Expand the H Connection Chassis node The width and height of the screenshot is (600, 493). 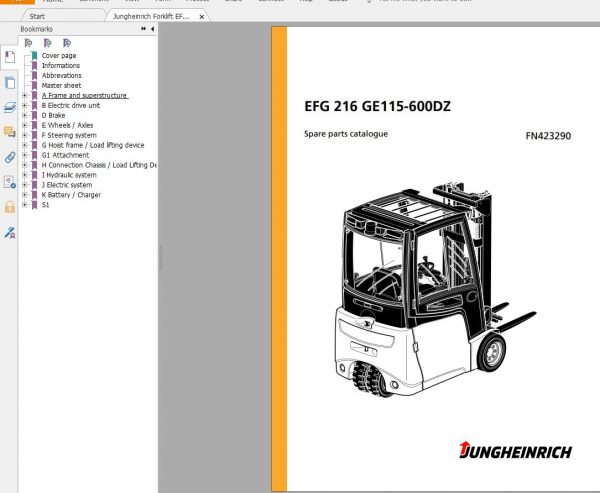pos(25,165)
